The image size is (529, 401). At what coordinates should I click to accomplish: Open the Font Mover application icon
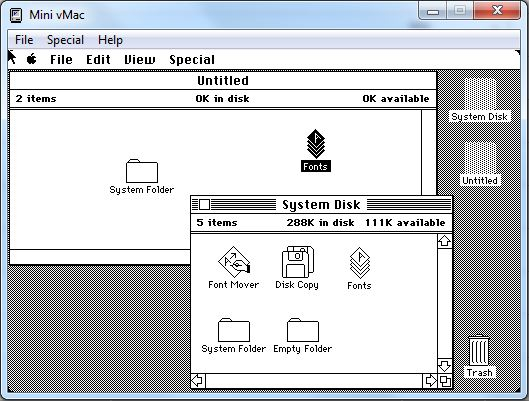click(234, 262)
